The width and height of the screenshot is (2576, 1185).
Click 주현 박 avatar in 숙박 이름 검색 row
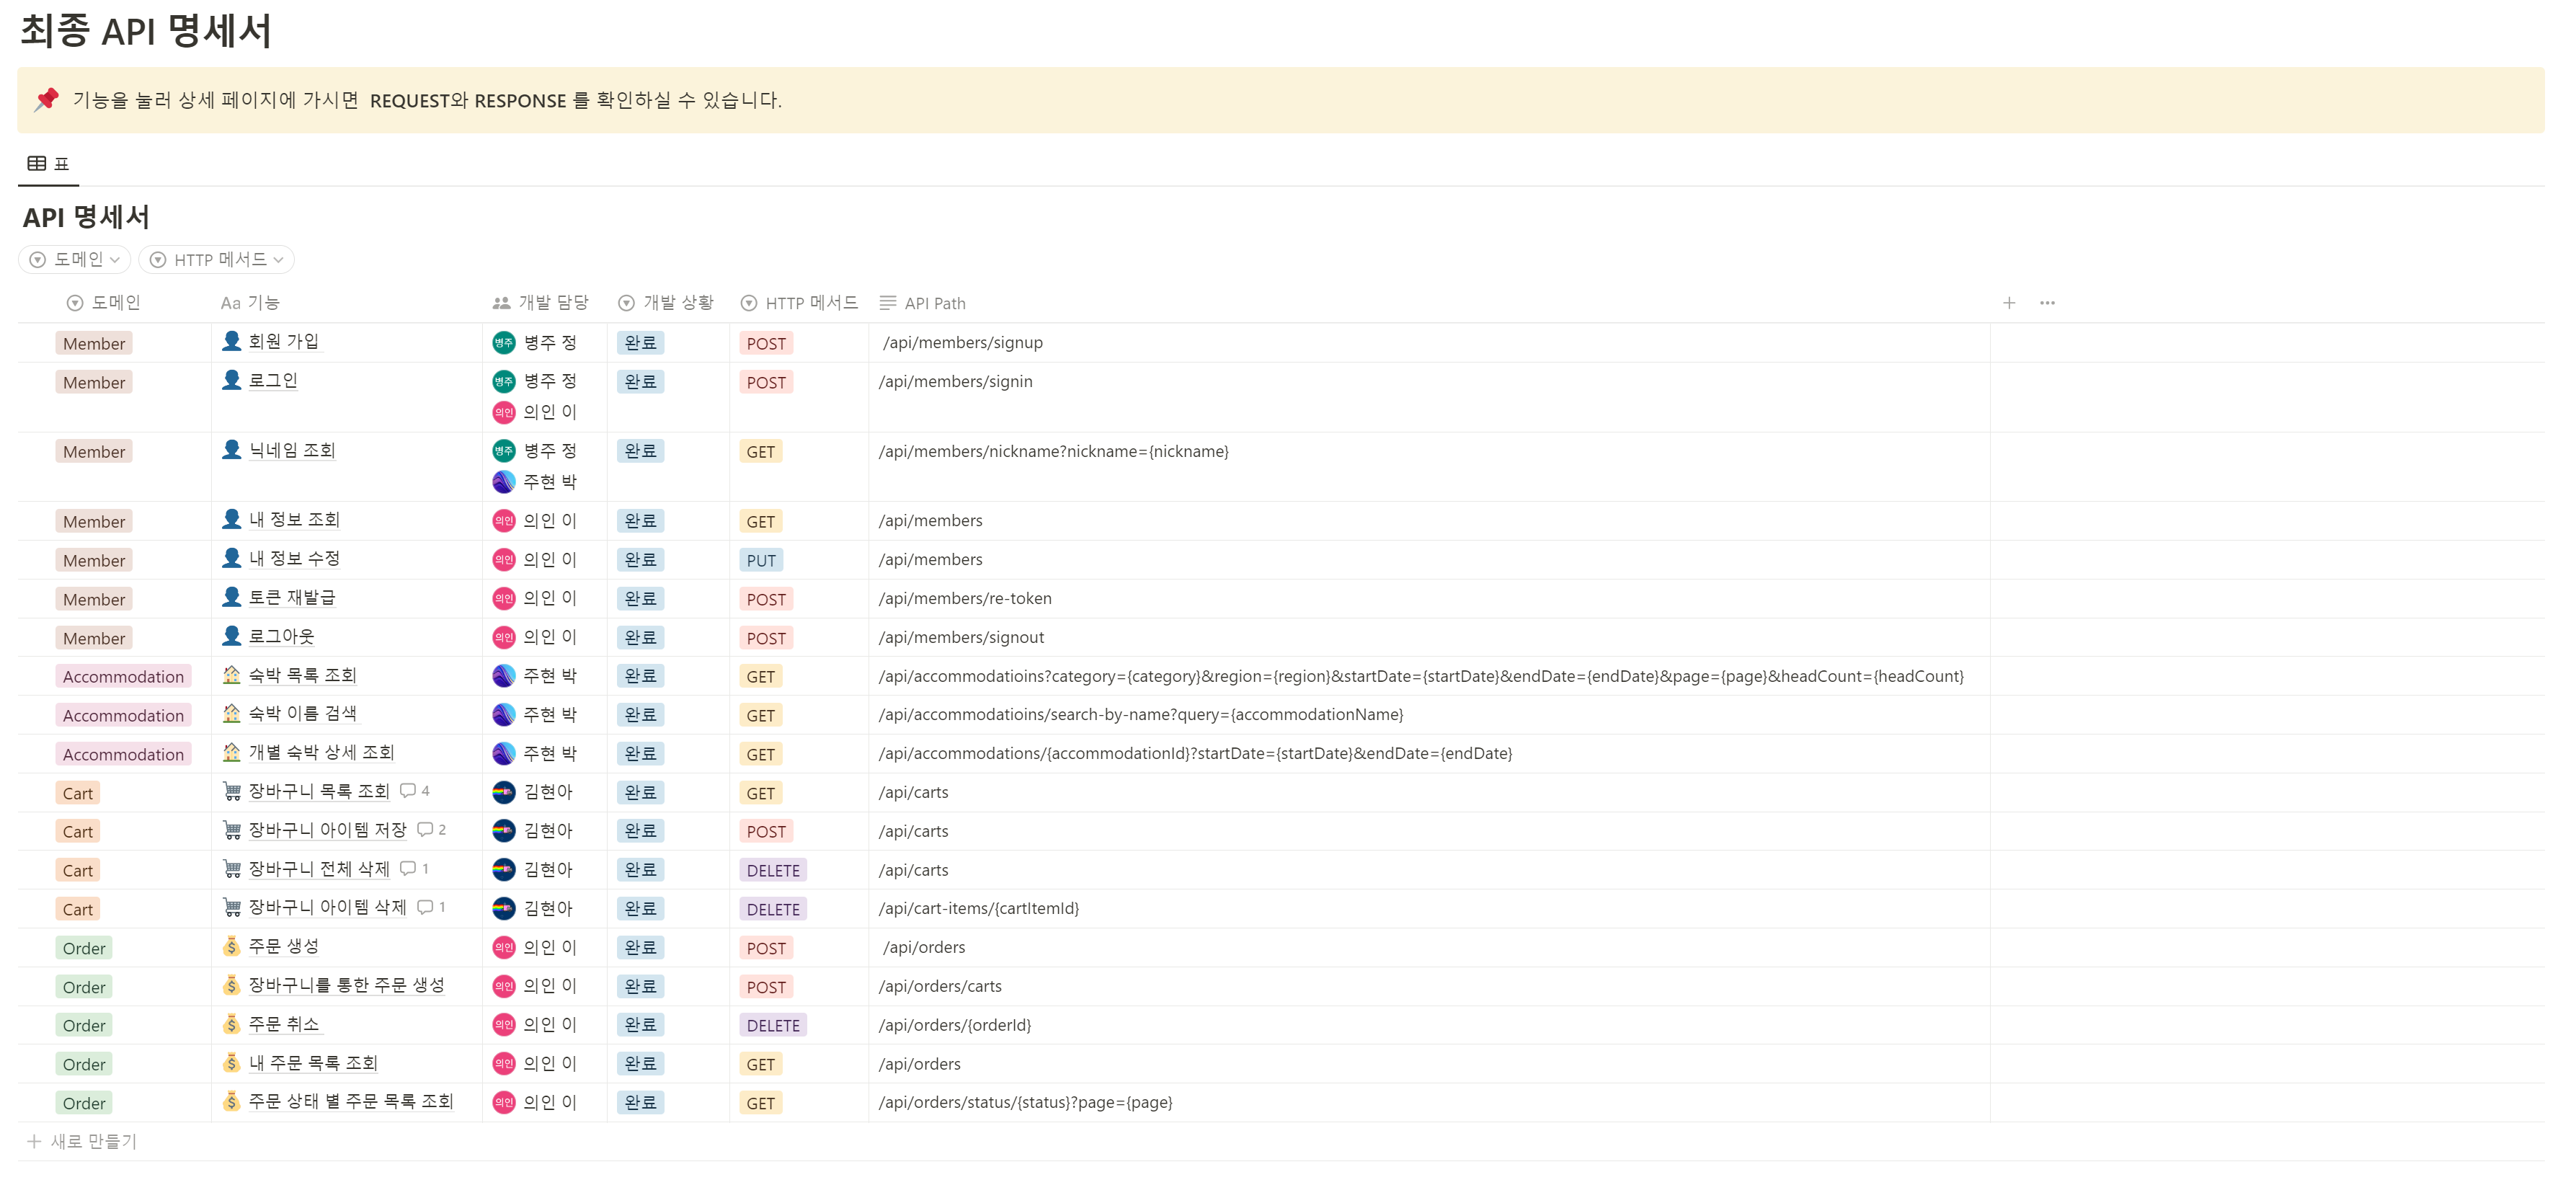coord(504,715)
